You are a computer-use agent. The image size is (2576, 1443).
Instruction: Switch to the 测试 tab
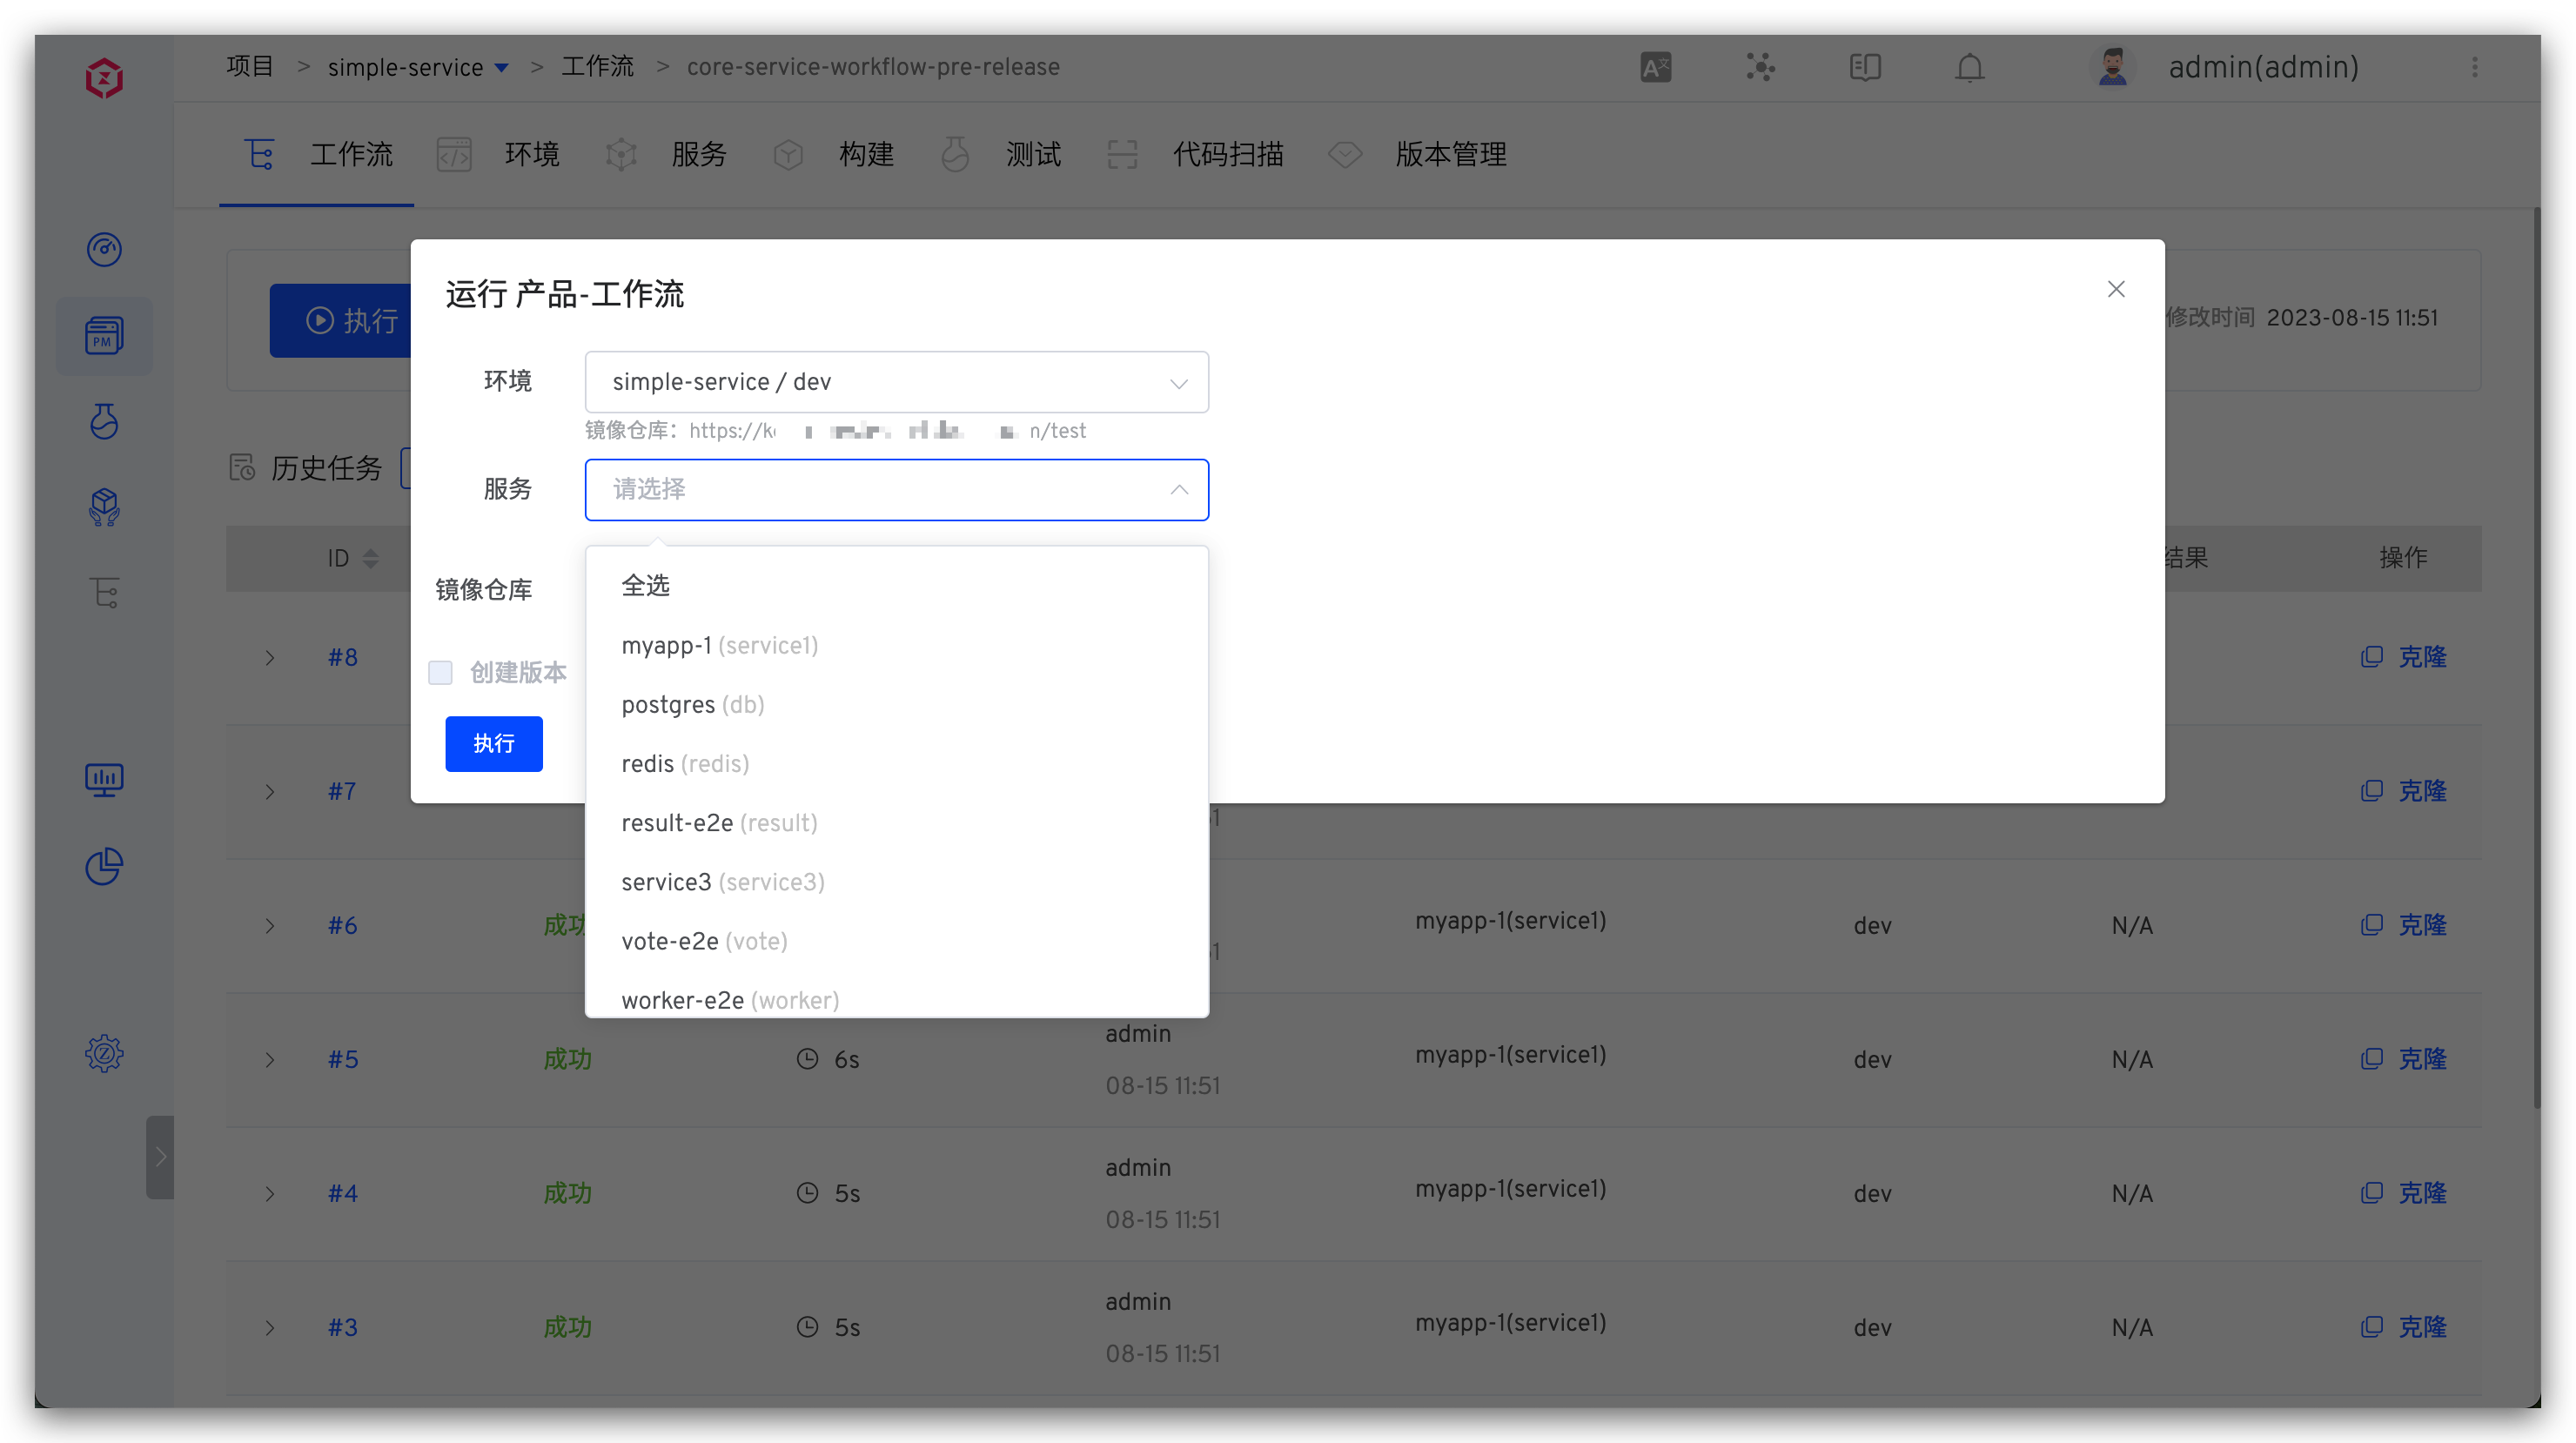(x=1001, y=154)
